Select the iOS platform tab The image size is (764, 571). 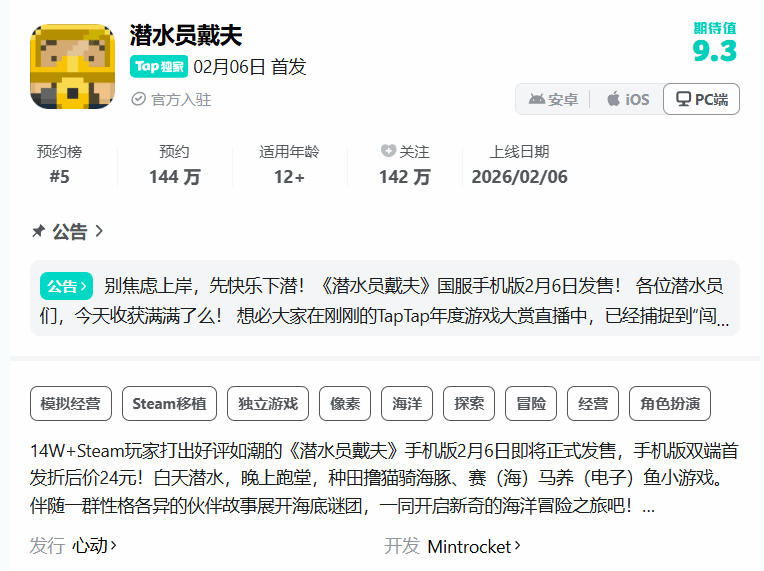(x=627, y=99)
